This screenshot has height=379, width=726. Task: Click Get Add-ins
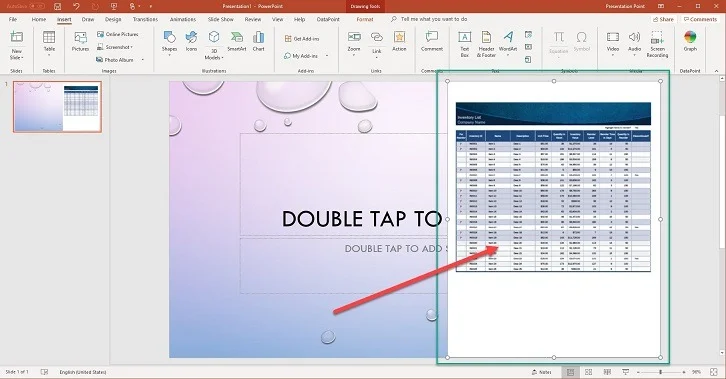point(302,39)
